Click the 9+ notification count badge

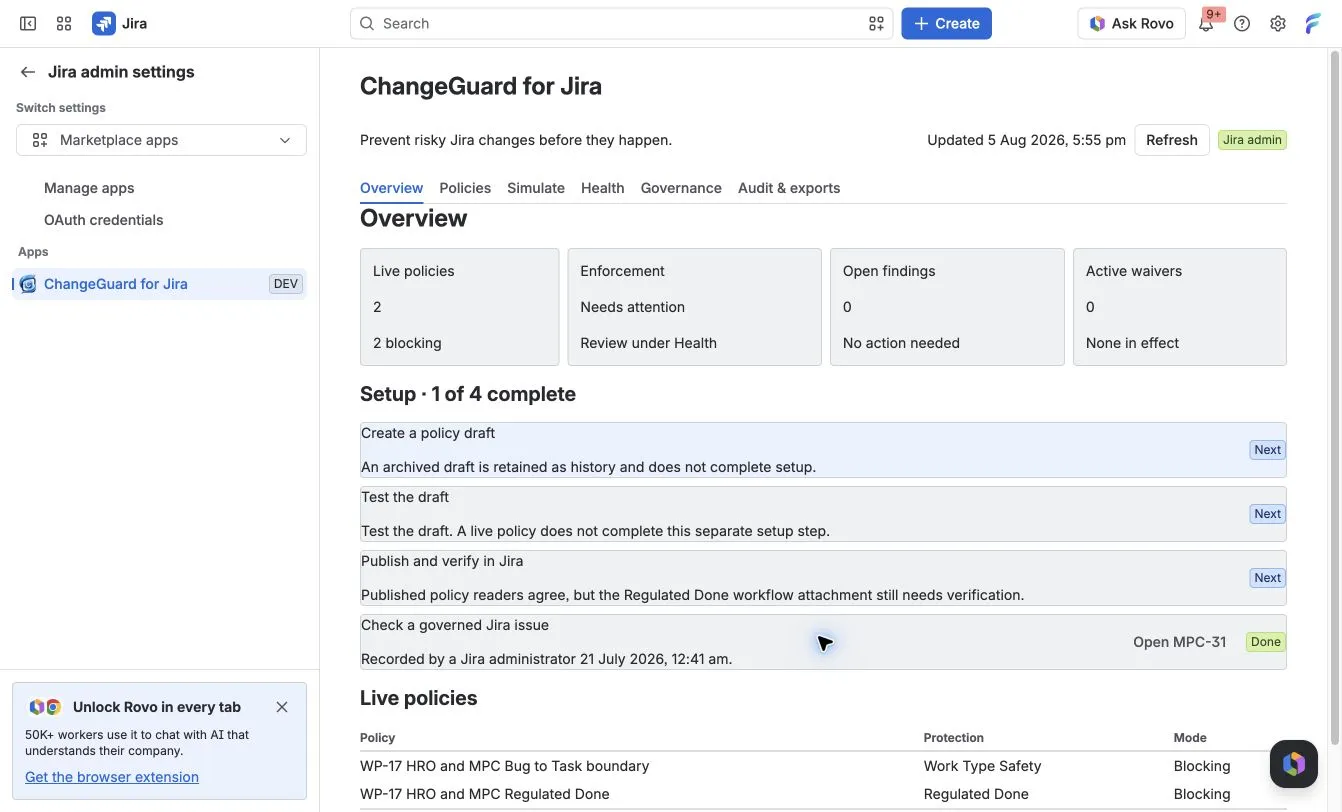pyautogui.click(x=1214, y=14)
